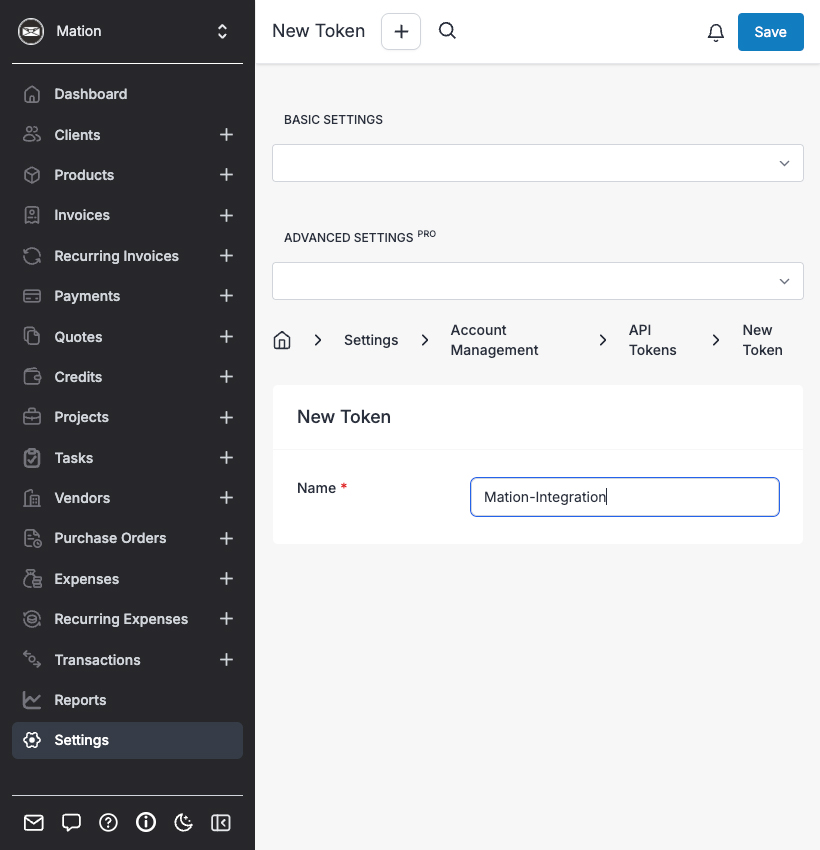
Task: Collapse the sidebar with panel icon
Action: [x=221, y=823]
